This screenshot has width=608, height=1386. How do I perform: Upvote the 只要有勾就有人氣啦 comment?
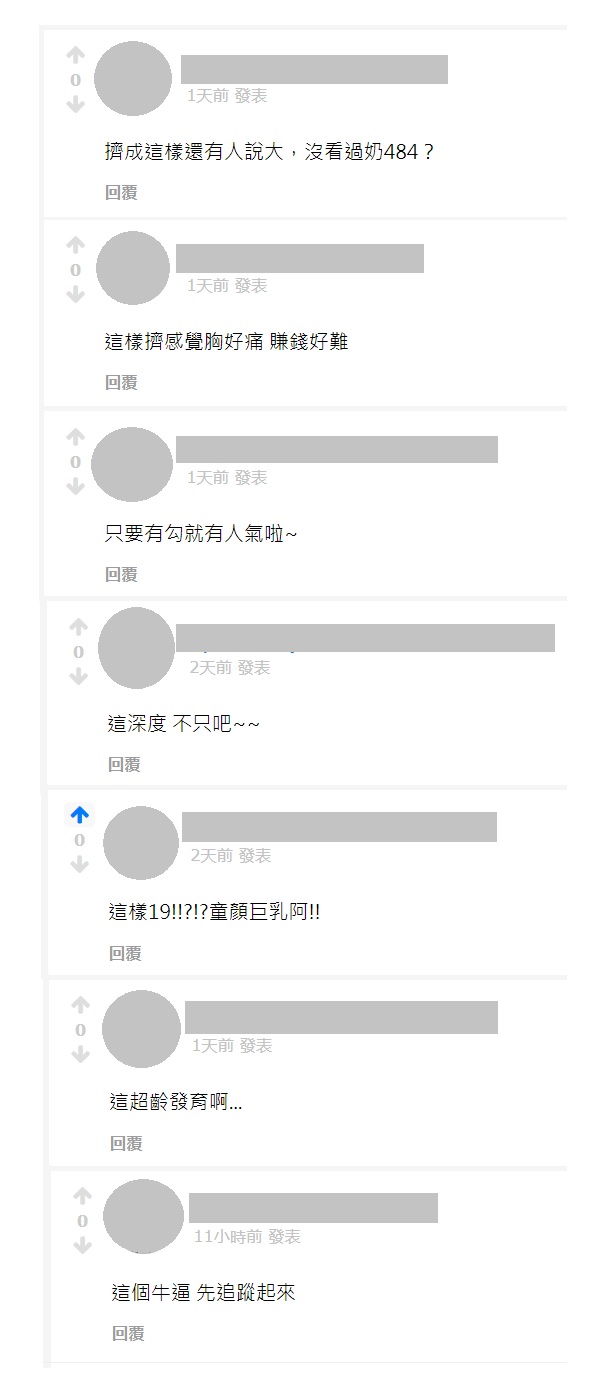point(76,438)
